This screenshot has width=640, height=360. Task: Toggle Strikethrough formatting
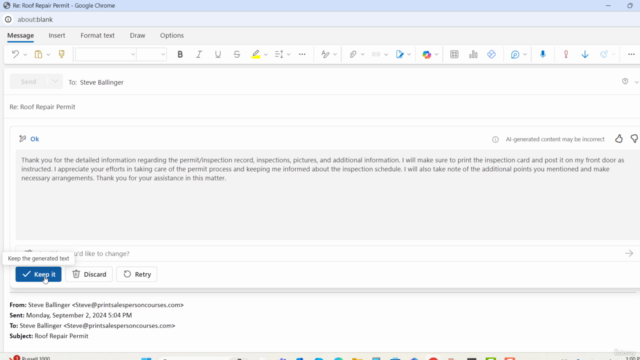point(237,54)
